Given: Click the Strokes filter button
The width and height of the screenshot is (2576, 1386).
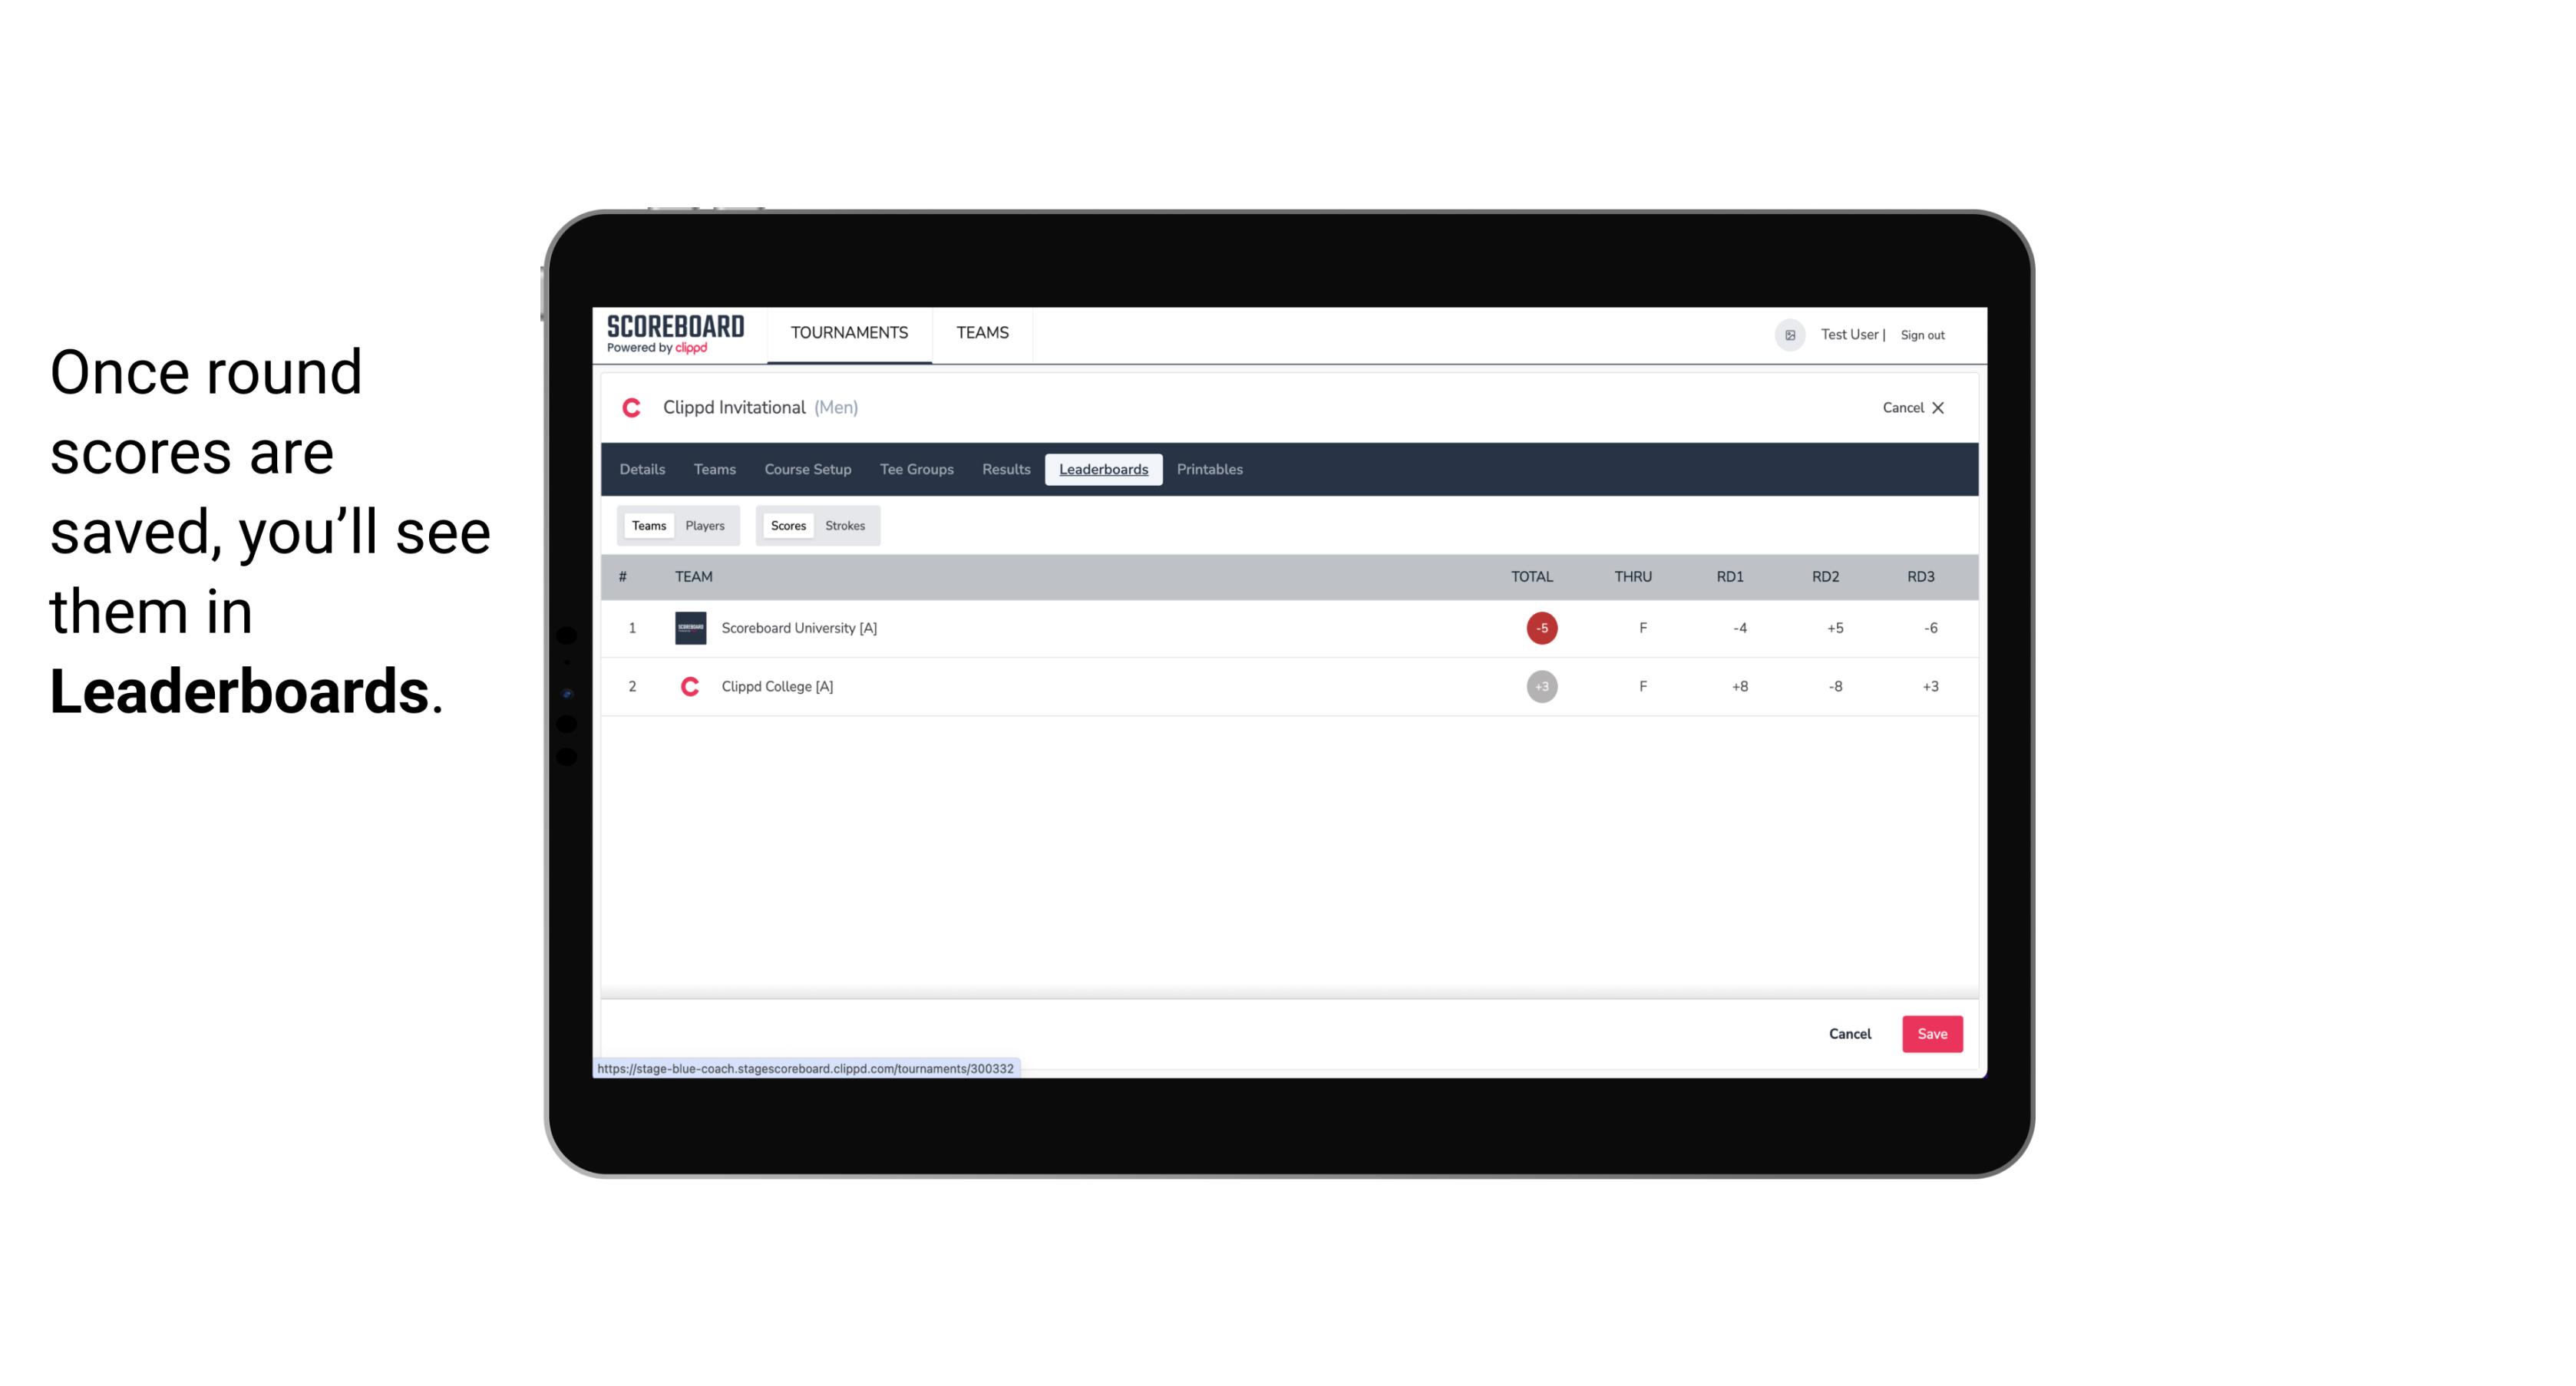Looking at the screenshot, I should [x=845, y=524].
